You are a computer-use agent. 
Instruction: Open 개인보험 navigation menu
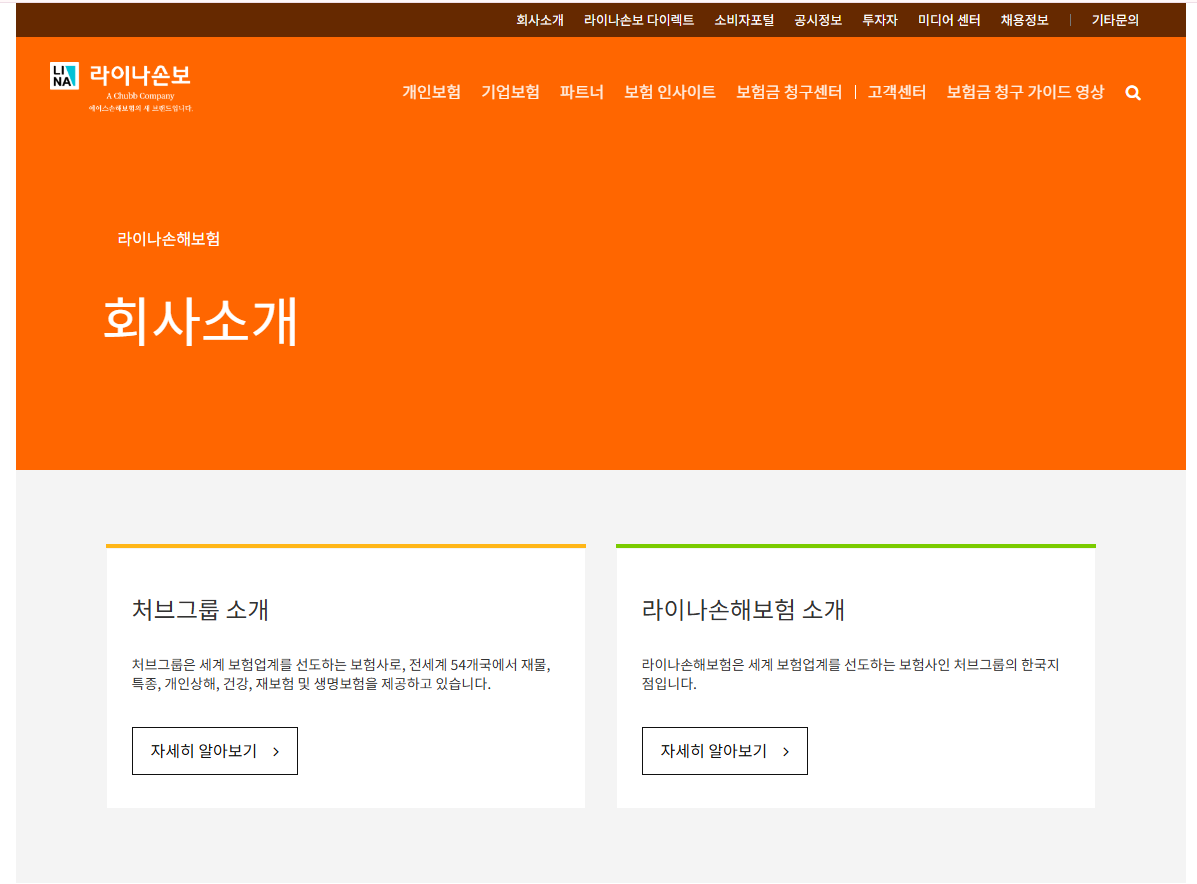(x=431, y=92)
